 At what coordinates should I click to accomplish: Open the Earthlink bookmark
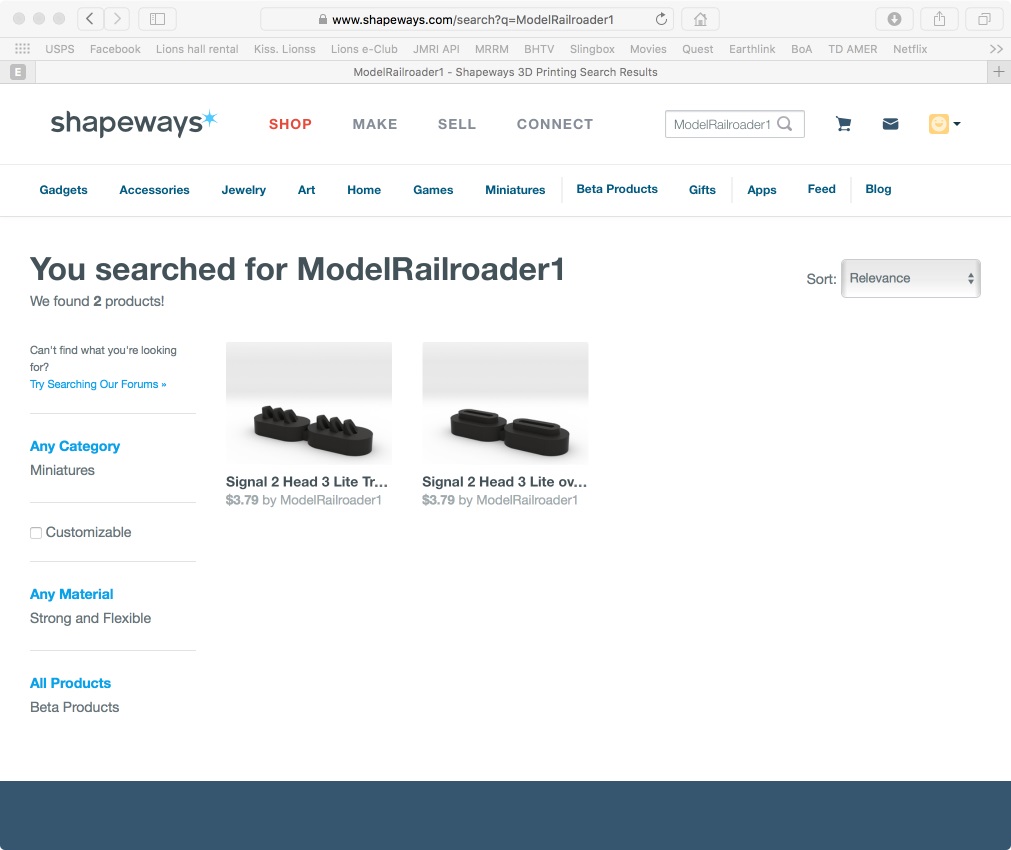pos(752,49)
